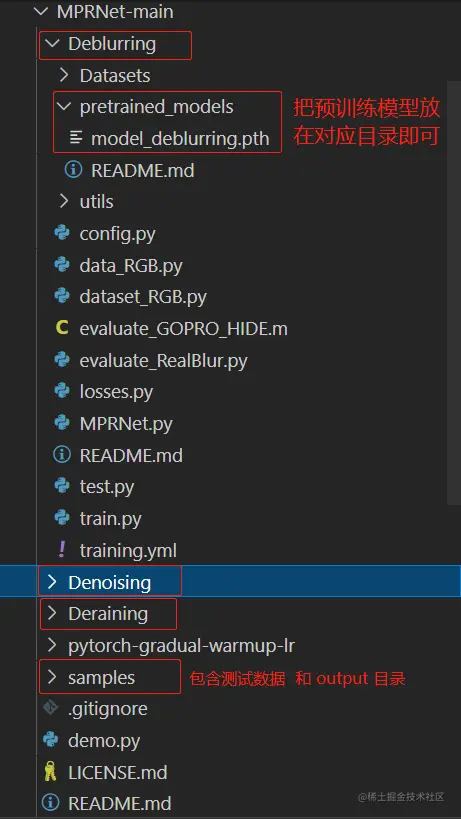The width and height of the screenshot is (461, 819).
Task: Click the info icon of README.md under pretrained_models
Action: pyautogui.click(x=73, y=170)
